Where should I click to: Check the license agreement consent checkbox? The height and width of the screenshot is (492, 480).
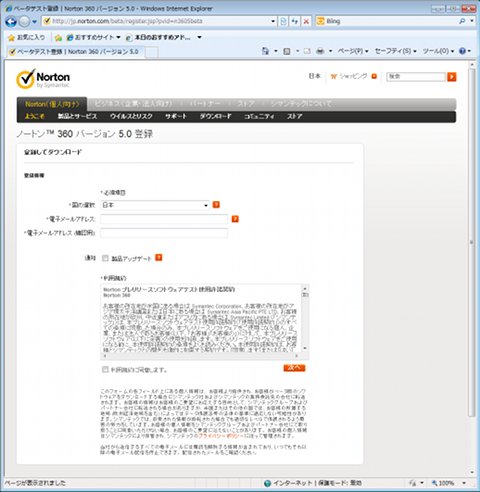[x=105, y=369]
